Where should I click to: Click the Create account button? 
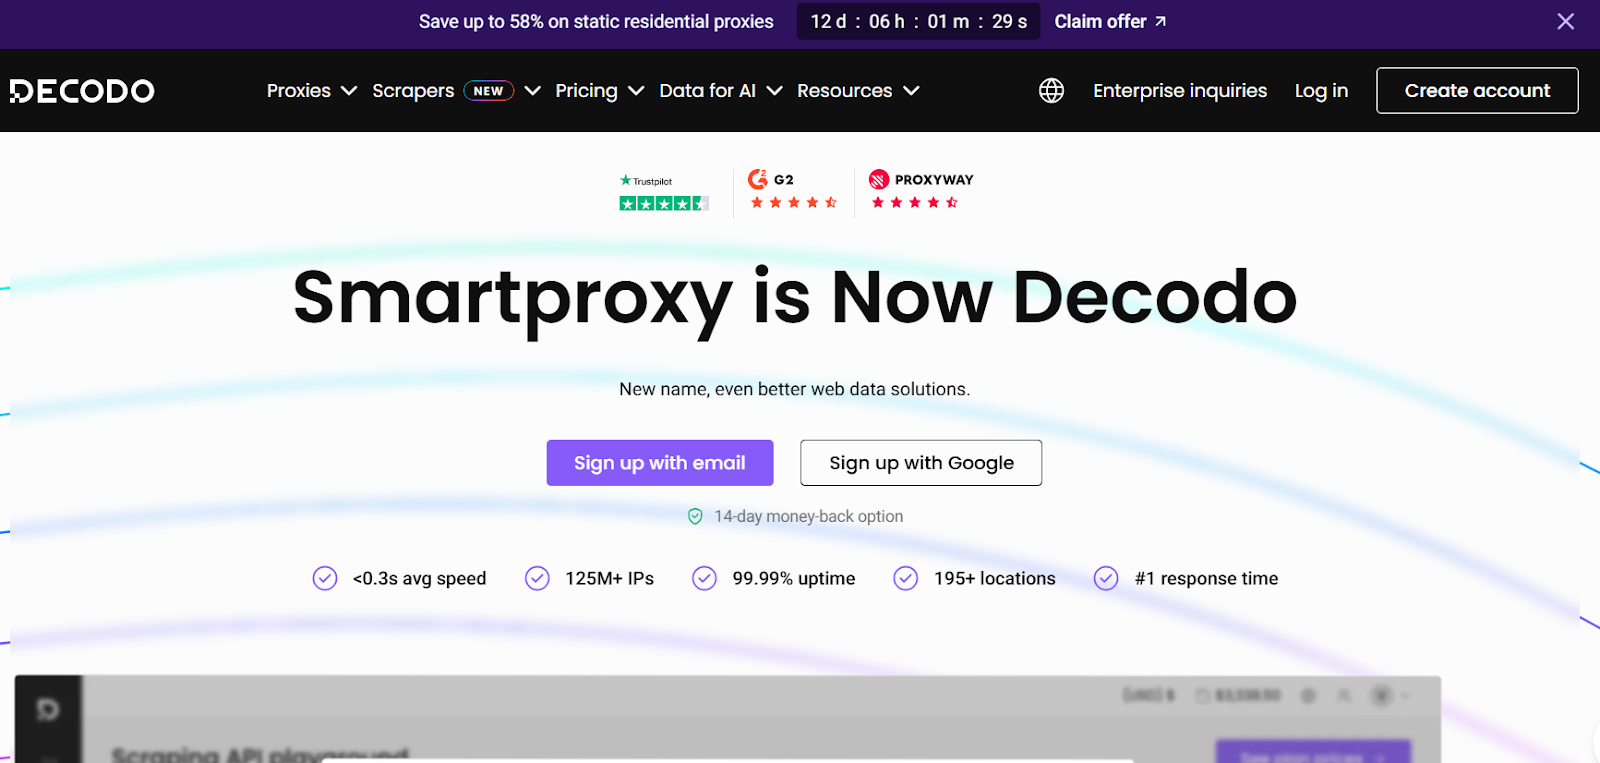coord(1477,91)
